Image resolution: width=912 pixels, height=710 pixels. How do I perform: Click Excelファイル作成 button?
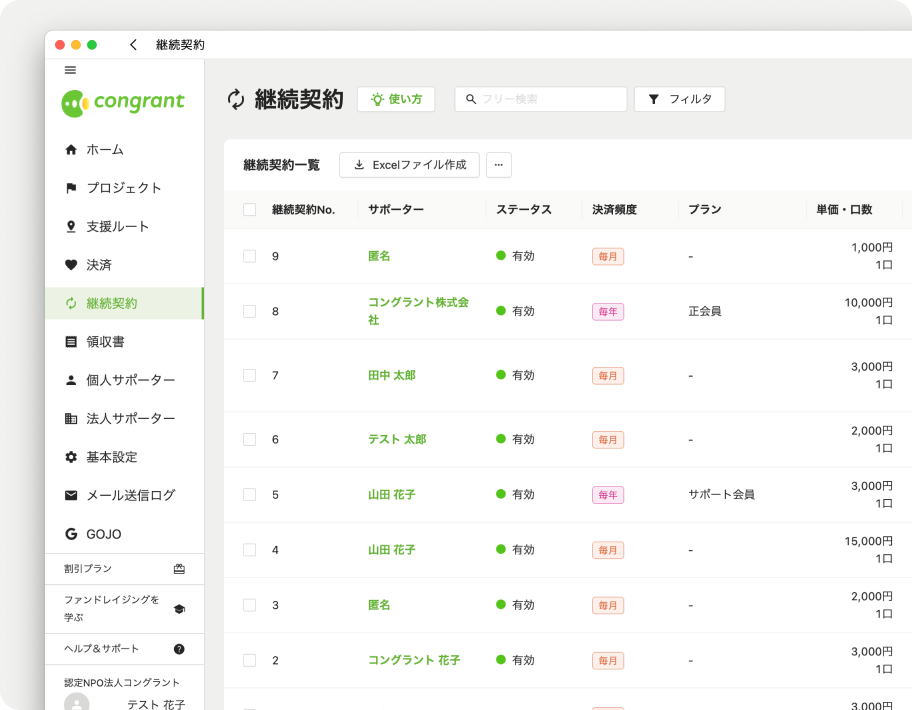pyautogui.click(x=409, y=165)
